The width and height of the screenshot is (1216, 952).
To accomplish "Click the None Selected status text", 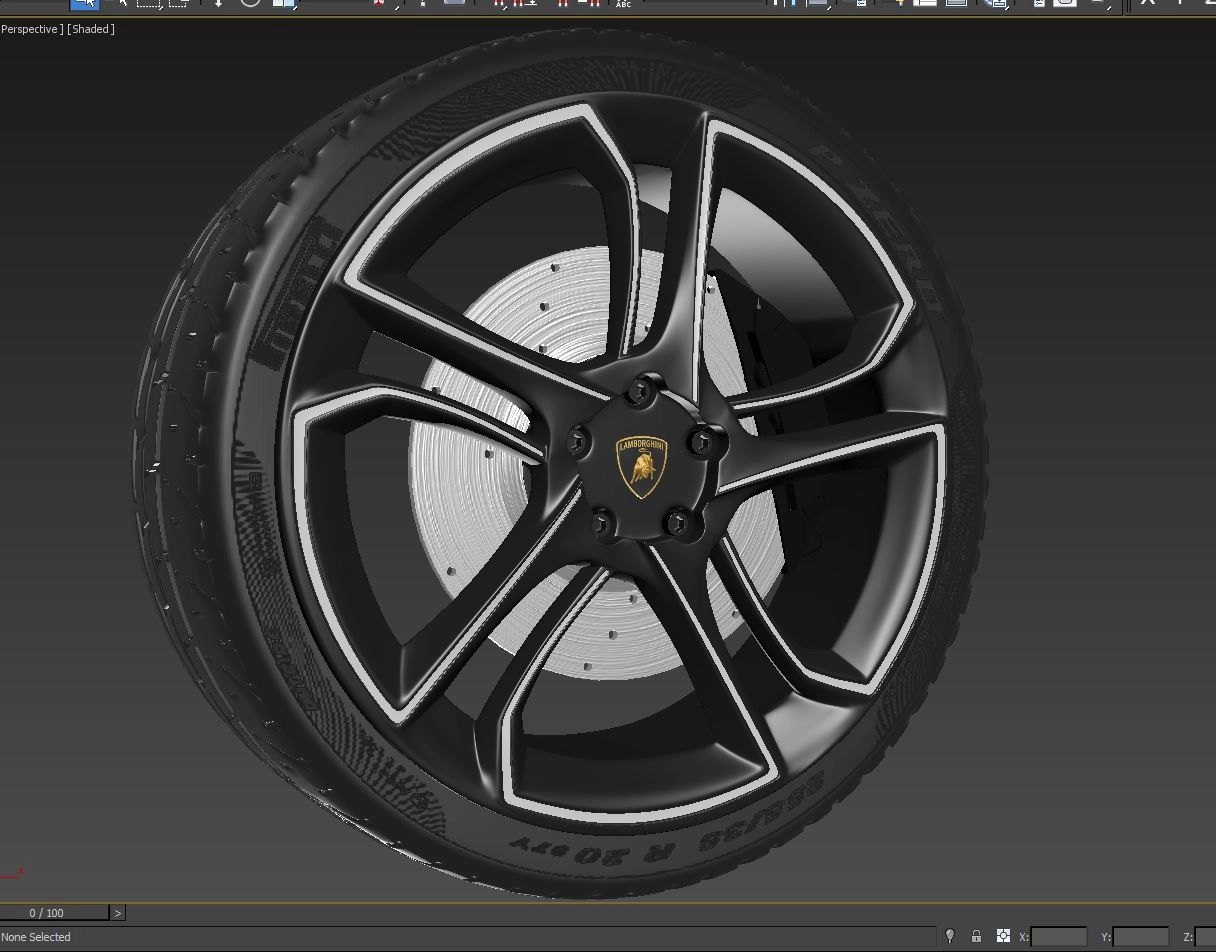I will click(x=36, y=937).
